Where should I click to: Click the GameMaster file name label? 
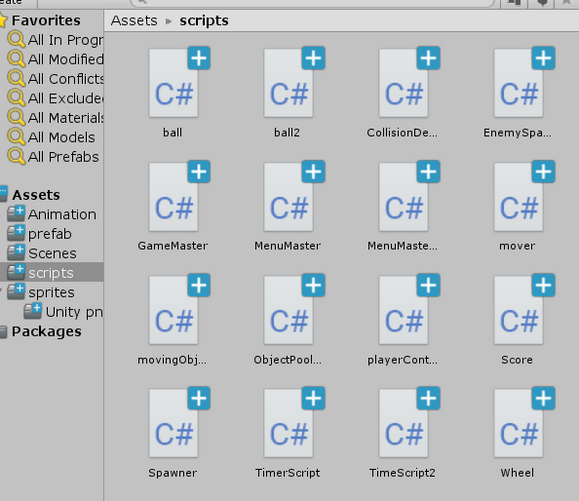[x=172, y=246]
